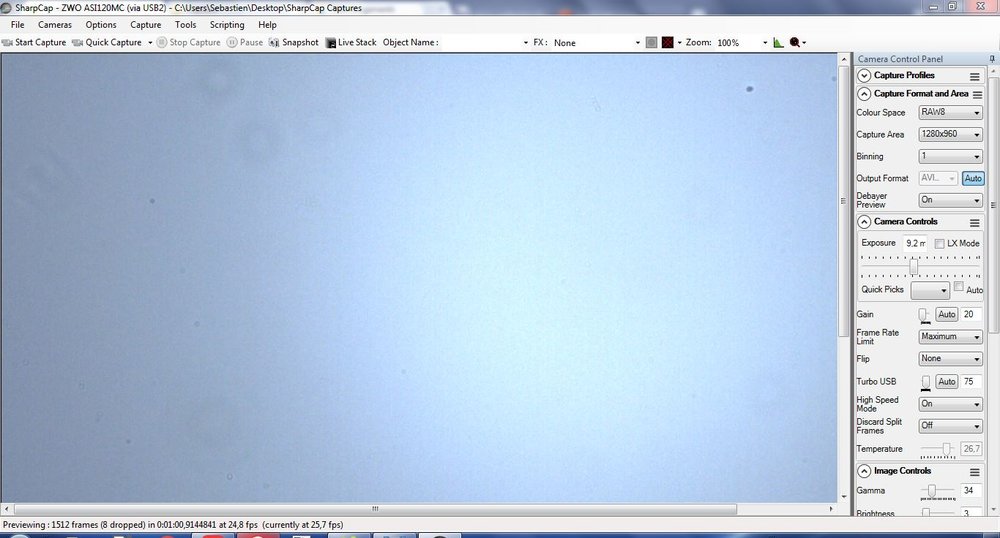
Task: Open Capture Format and Area hamburger menu
Action: tap(977, 94)
